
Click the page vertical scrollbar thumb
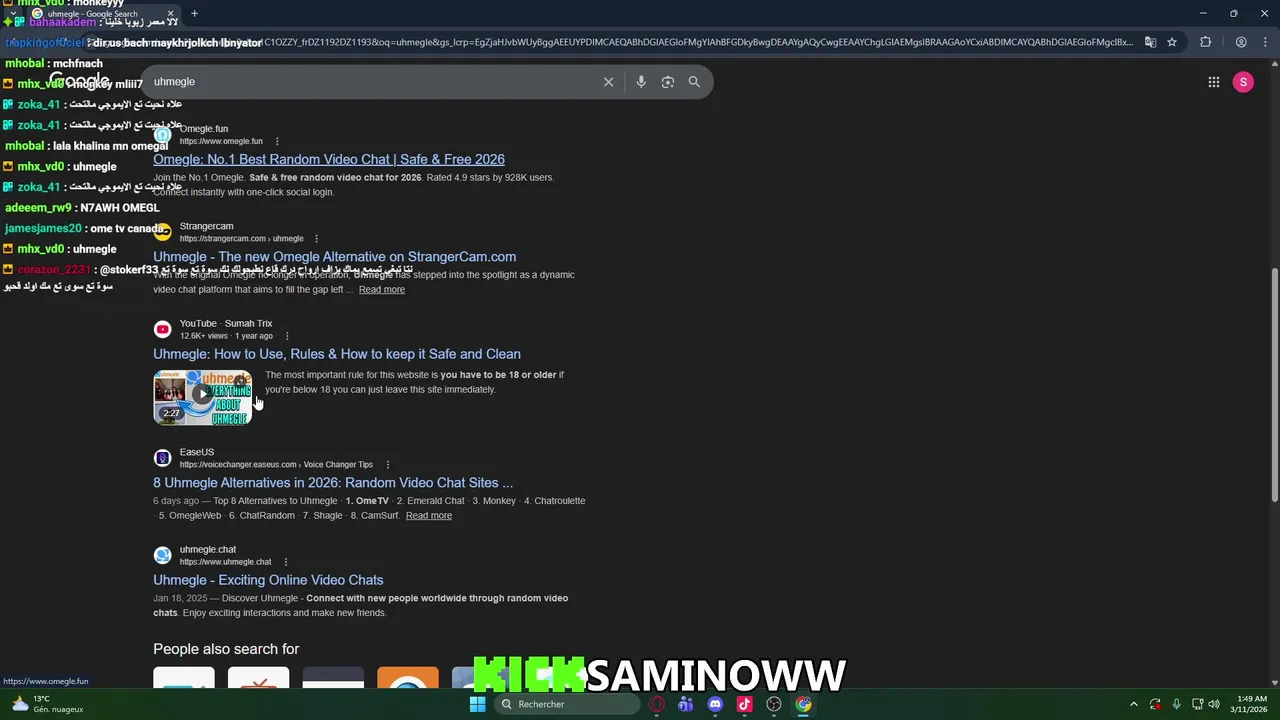point(1274,385)
